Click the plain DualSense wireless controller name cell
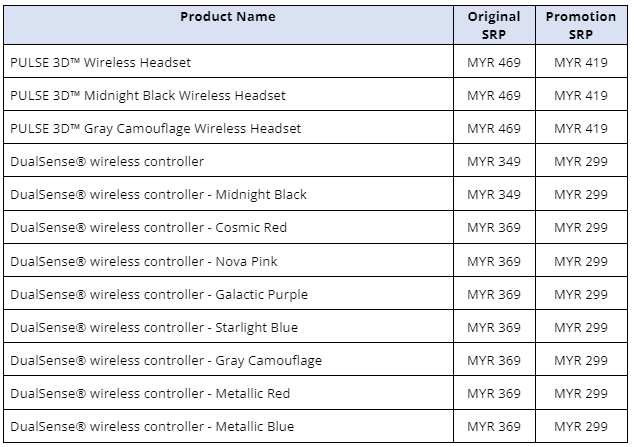This screenshot has width=634, height=447. tap(107, 162)
